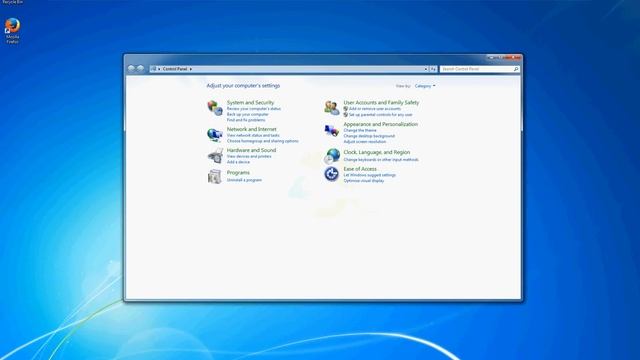
Task: Open the Ease of Access icon
Action: (x=331, y=174)
